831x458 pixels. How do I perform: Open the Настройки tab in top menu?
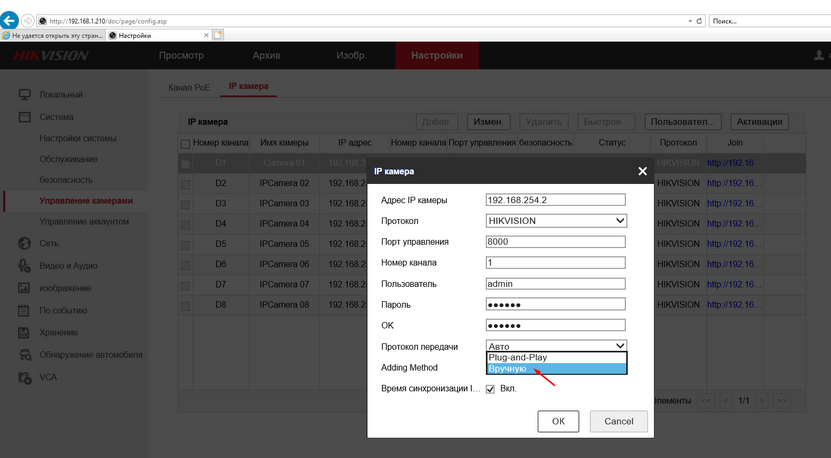click(437, 55)
